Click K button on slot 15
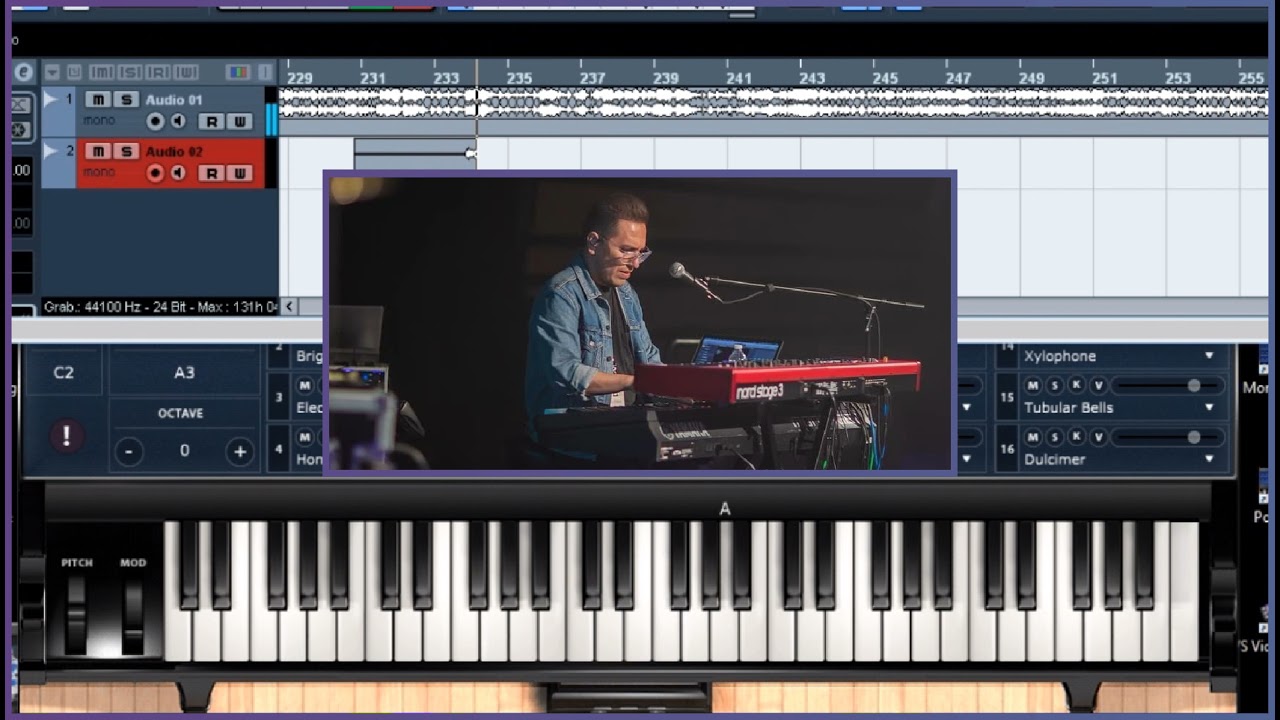 pos(1076,385)
